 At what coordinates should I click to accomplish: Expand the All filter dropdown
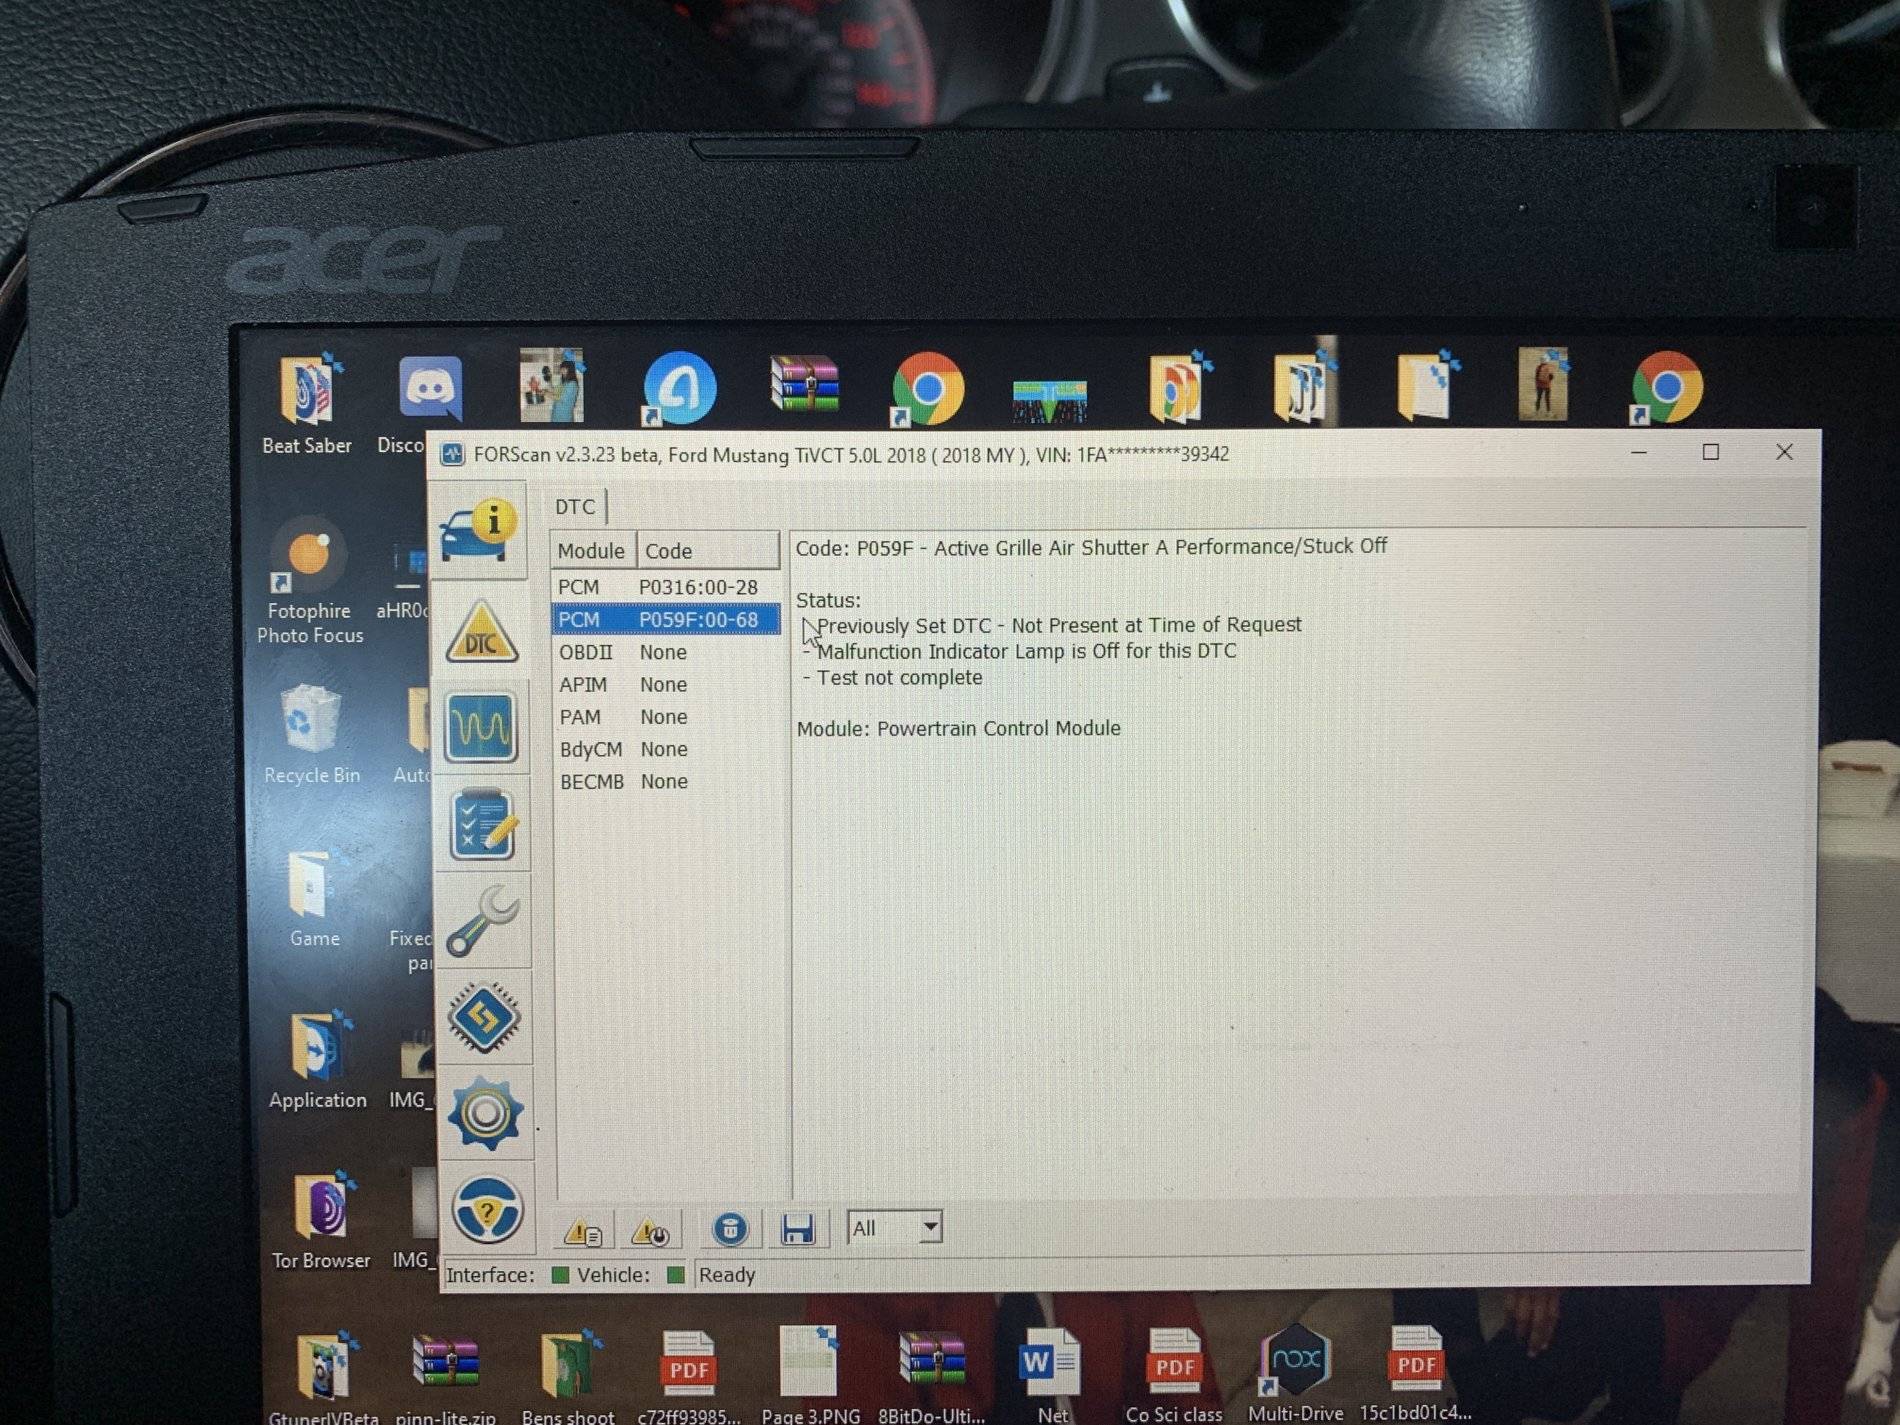pos(930,1227)
